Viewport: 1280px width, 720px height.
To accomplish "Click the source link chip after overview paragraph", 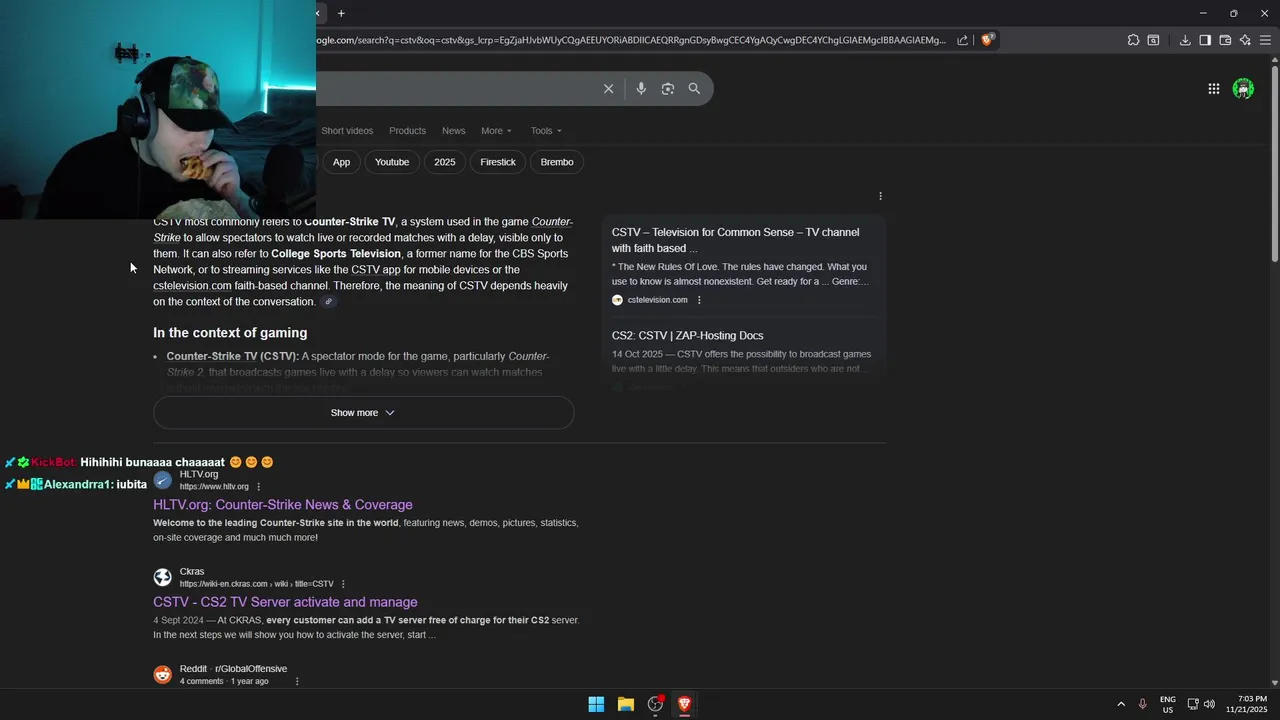I will [328, 302].
